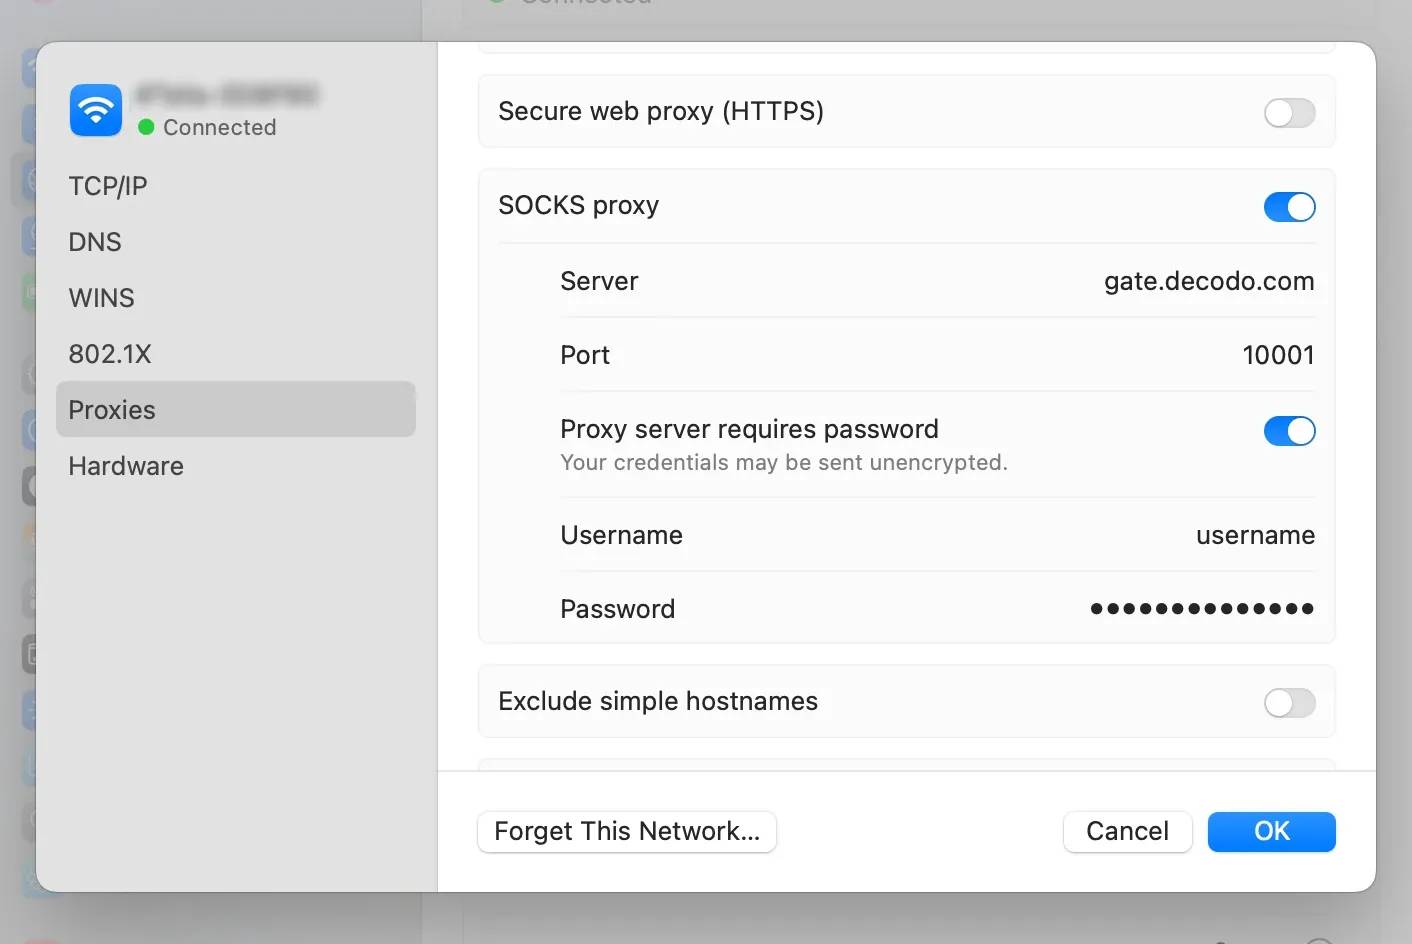
Task: Confirm settings with the OK button
Action: pos(1271,832)
